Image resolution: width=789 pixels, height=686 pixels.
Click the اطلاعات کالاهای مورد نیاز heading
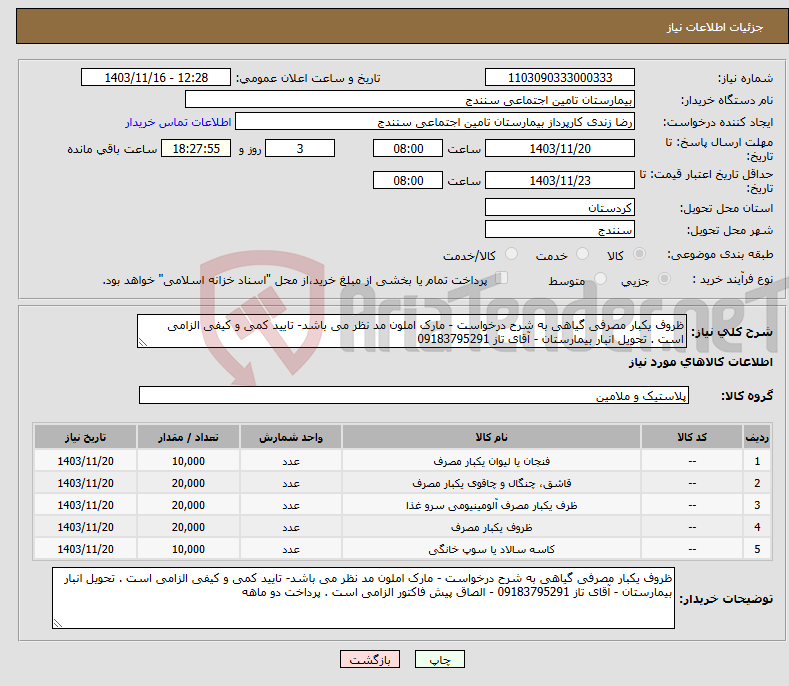[700, 362]
